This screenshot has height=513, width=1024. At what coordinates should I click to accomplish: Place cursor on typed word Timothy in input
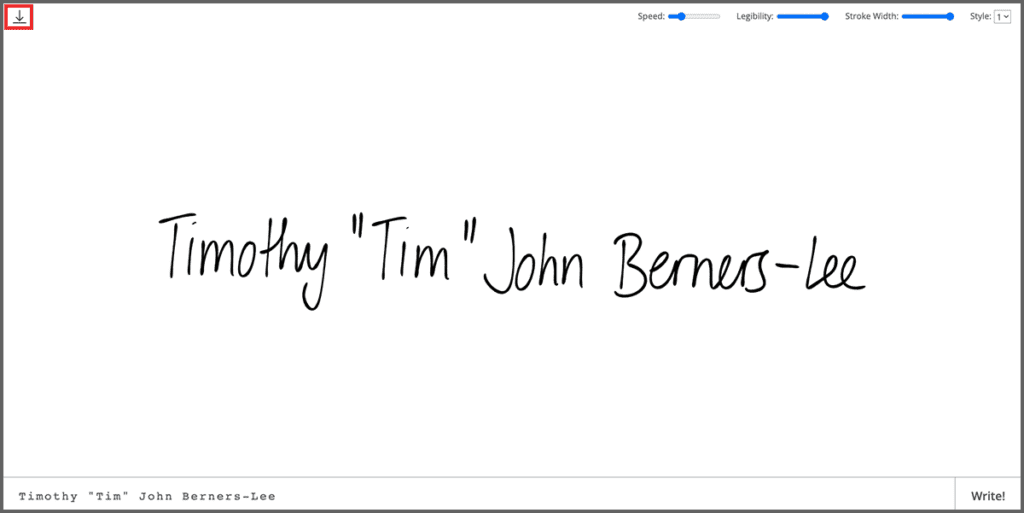[48, 497]
